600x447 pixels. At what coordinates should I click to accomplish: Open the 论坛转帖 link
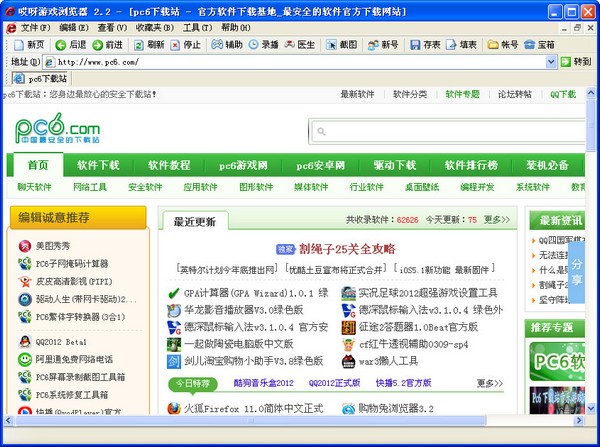[515, 94]
